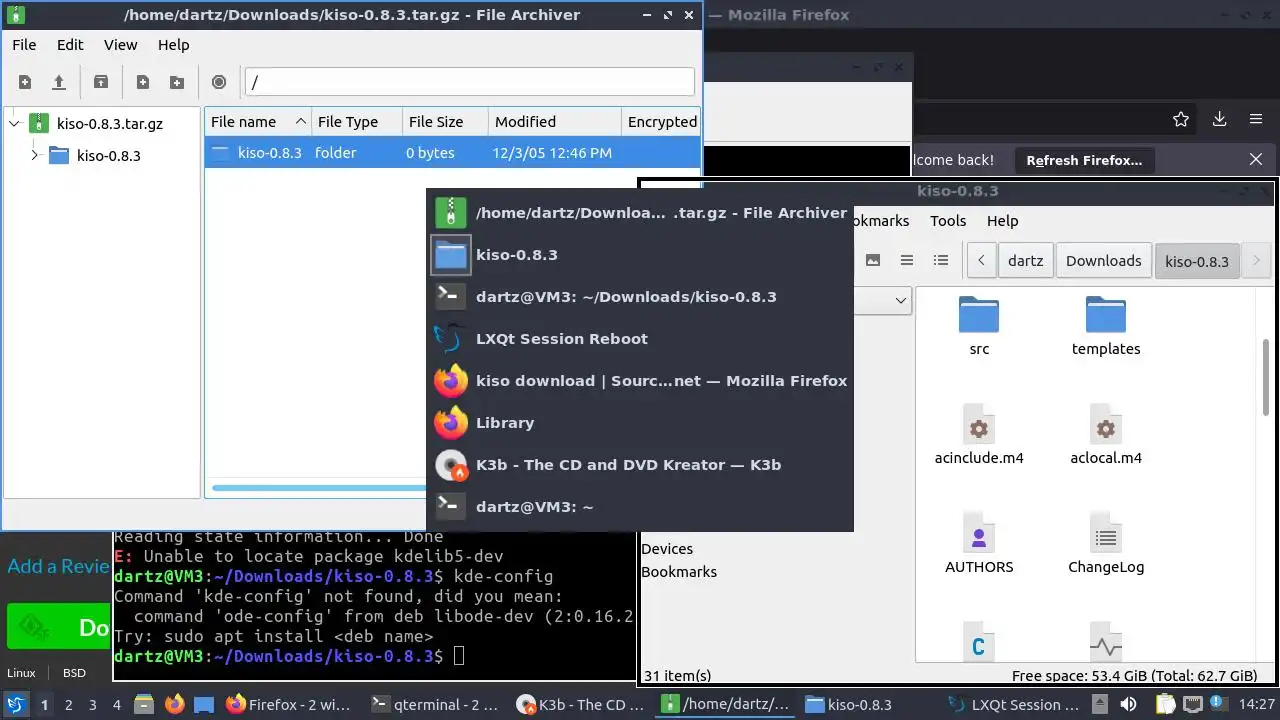Sort by the File Size column header
1280x720 pixels.
(x=445, y=122)
